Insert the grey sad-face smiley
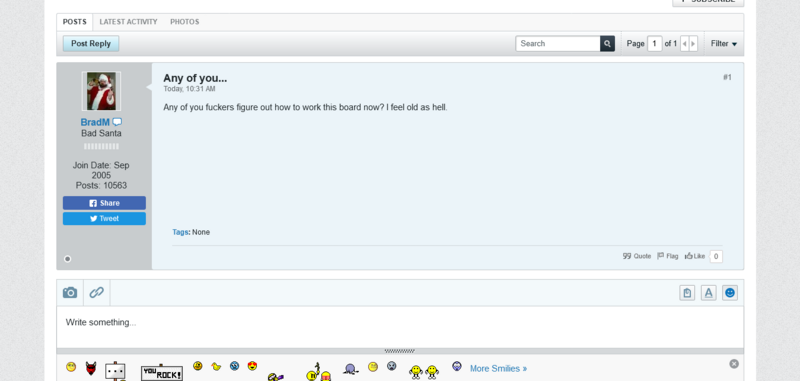 391,366
